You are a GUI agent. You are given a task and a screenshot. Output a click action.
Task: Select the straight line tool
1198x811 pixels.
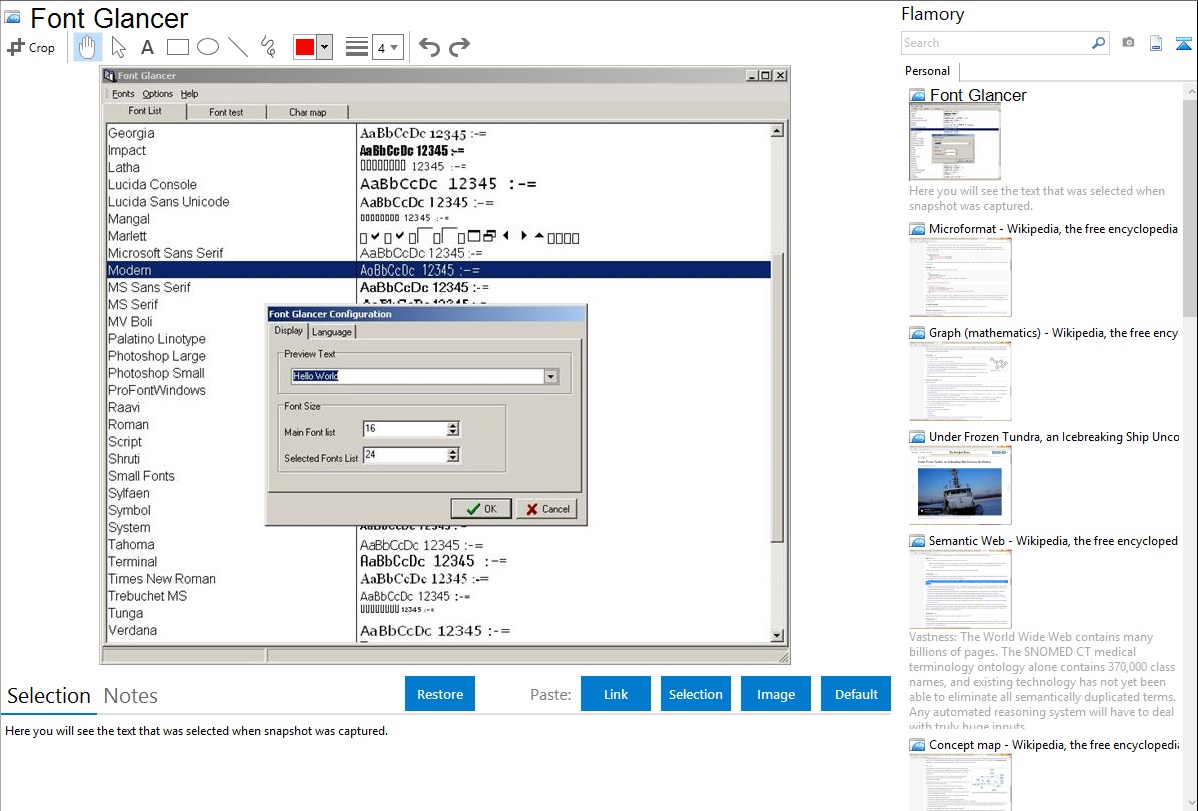tap(238, 47)
